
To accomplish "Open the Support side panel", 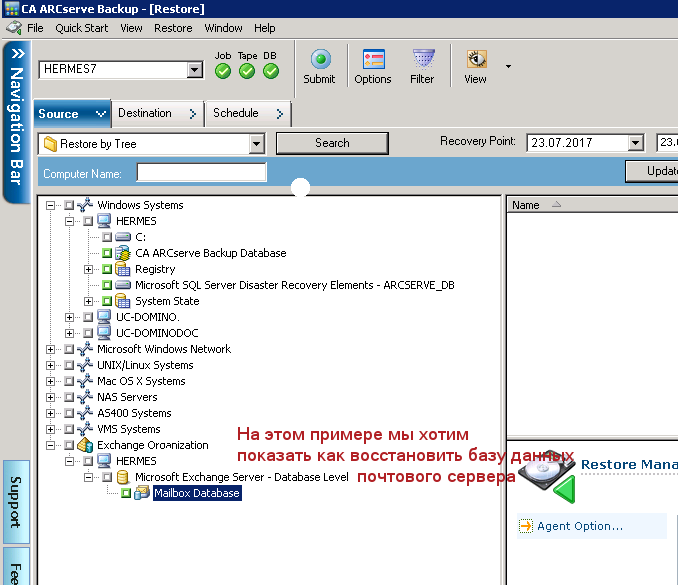I will pyautogui.click(x=16, y=502).
